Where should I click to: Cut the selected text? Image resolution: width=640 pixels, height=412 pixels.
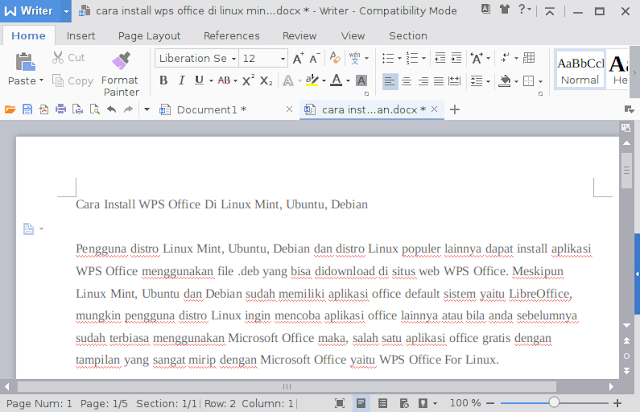point(68,58)
